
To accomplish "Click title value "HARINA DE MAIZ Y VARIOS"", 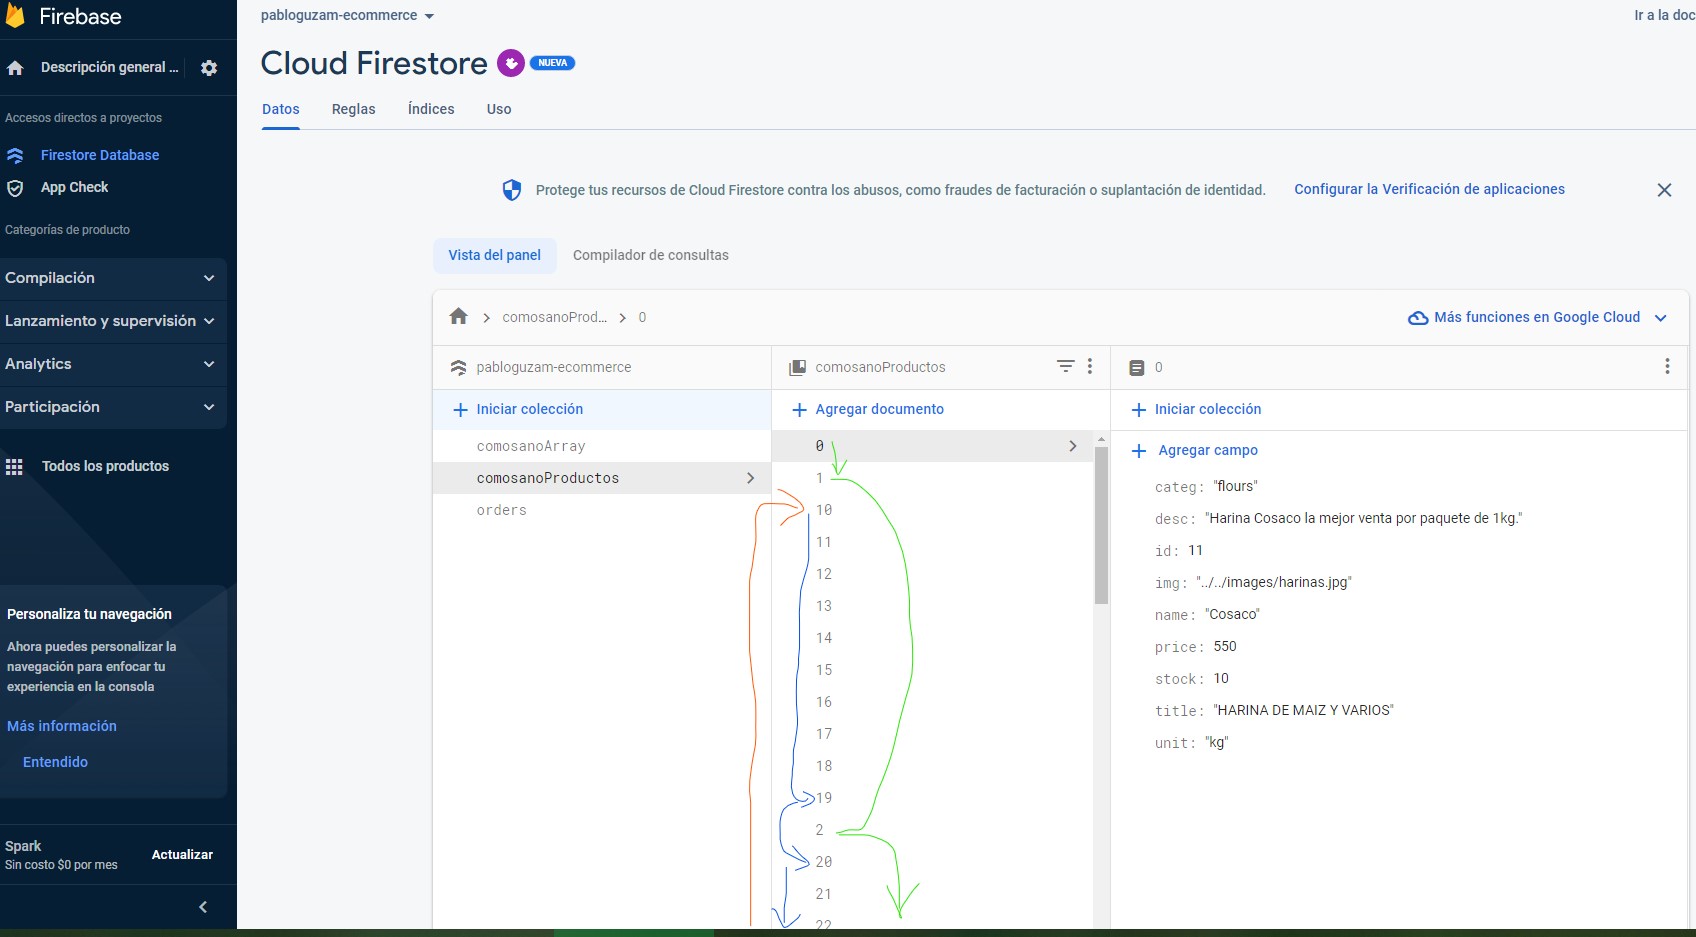I will [x=1304, y=710].
